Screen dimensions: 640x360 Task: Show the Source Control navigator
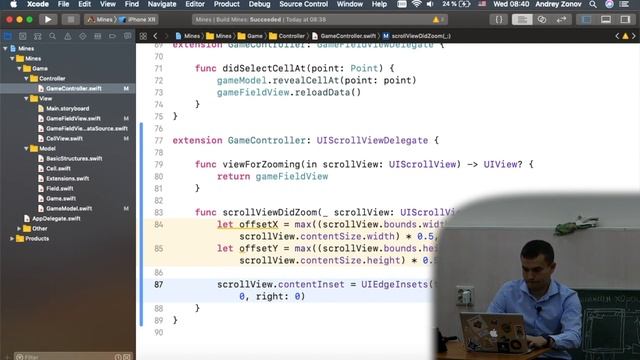pyautogui.click(x=22, y=36)
